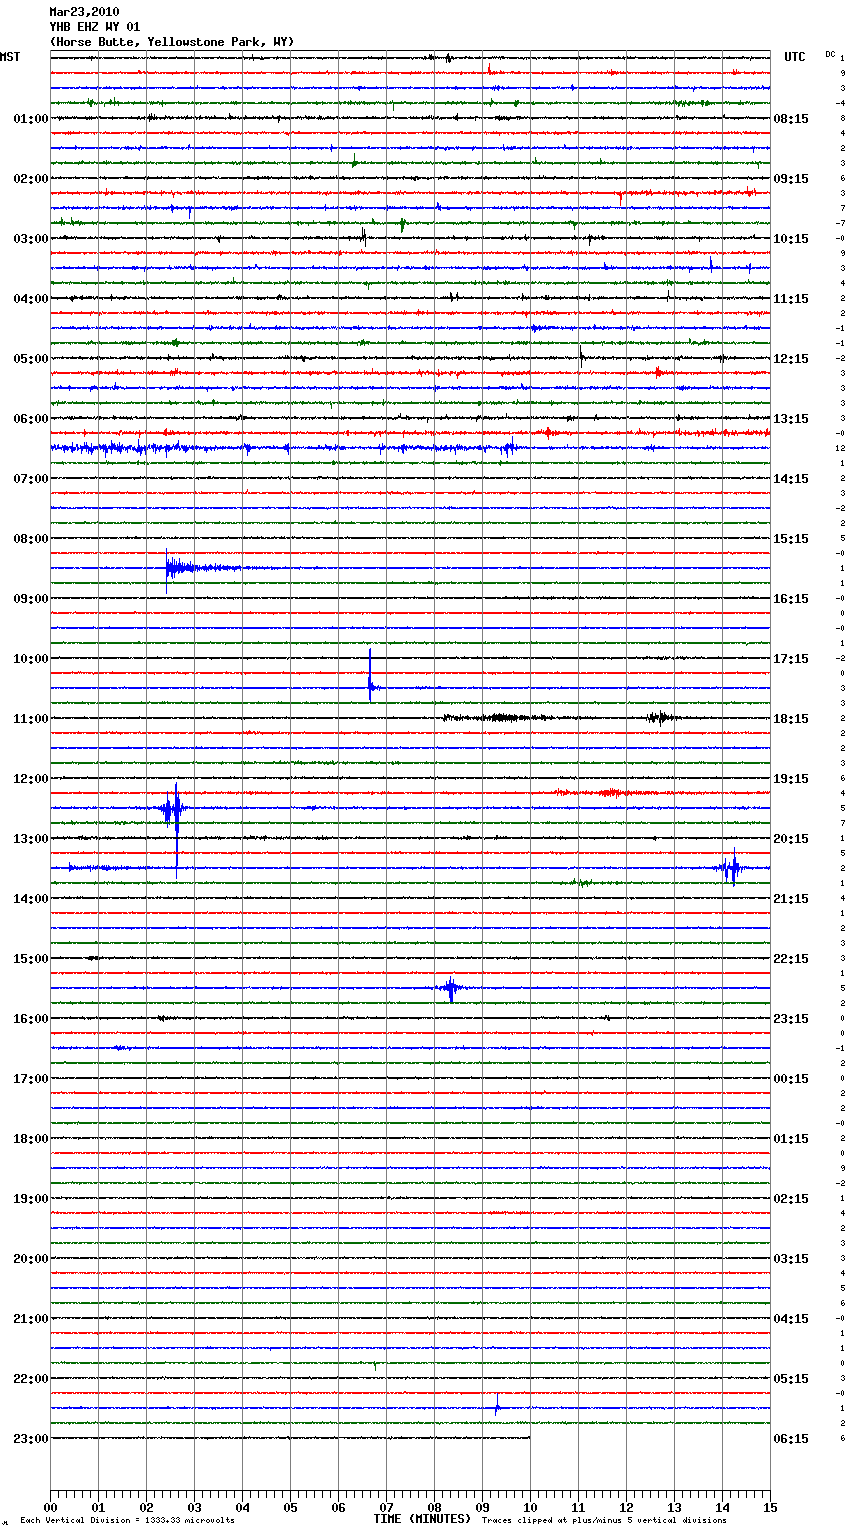Click x-axis minute tick label 15

pos(770,1507)
